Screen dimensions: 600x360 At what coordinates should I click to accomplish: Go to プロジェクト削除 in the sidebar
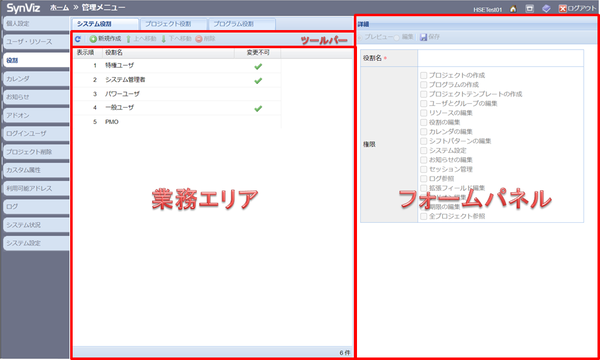coord(36,152)
